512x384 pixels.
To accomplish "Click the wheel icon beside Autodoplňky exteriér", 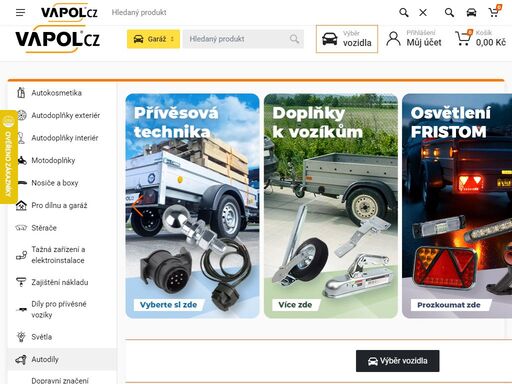I will (21, 115).
